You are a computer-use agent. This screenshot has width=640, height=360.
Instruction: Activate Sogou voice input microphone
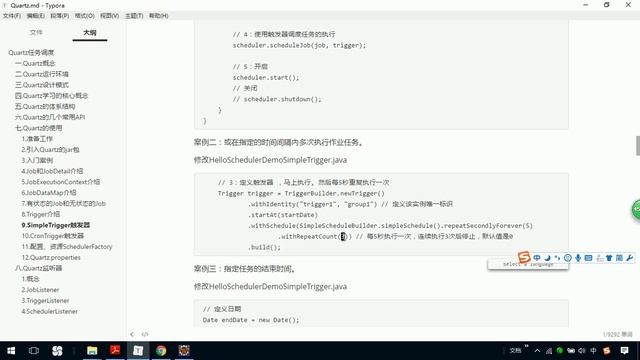(578, 258)
